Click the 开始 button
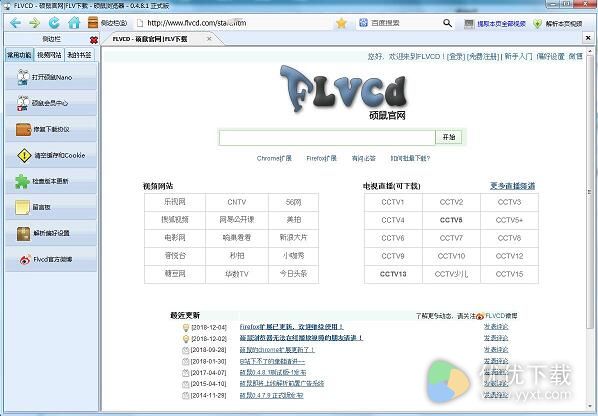 coord(449,137)
